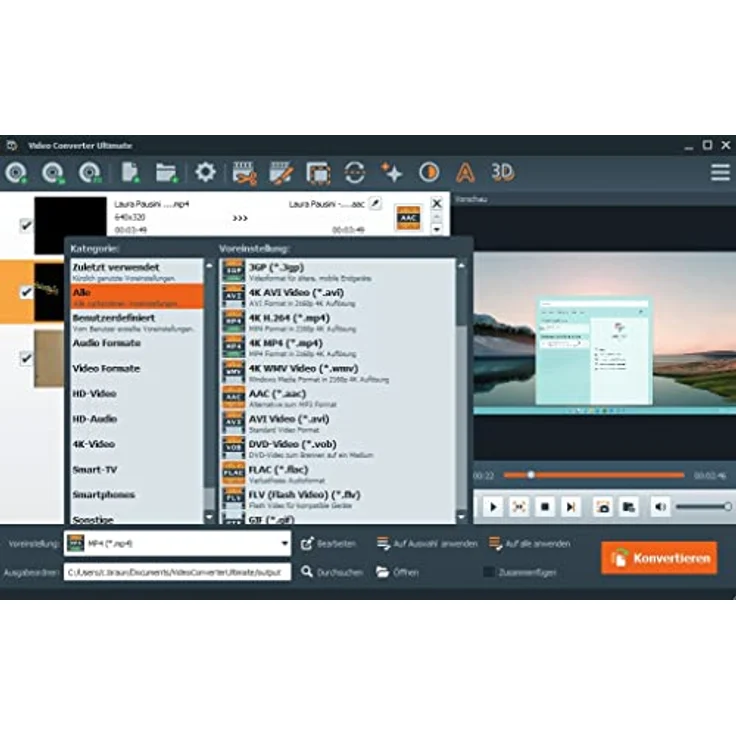Toggle checkbox for the Laura Pausini file
Screen dimensions: 736x736
26,225
